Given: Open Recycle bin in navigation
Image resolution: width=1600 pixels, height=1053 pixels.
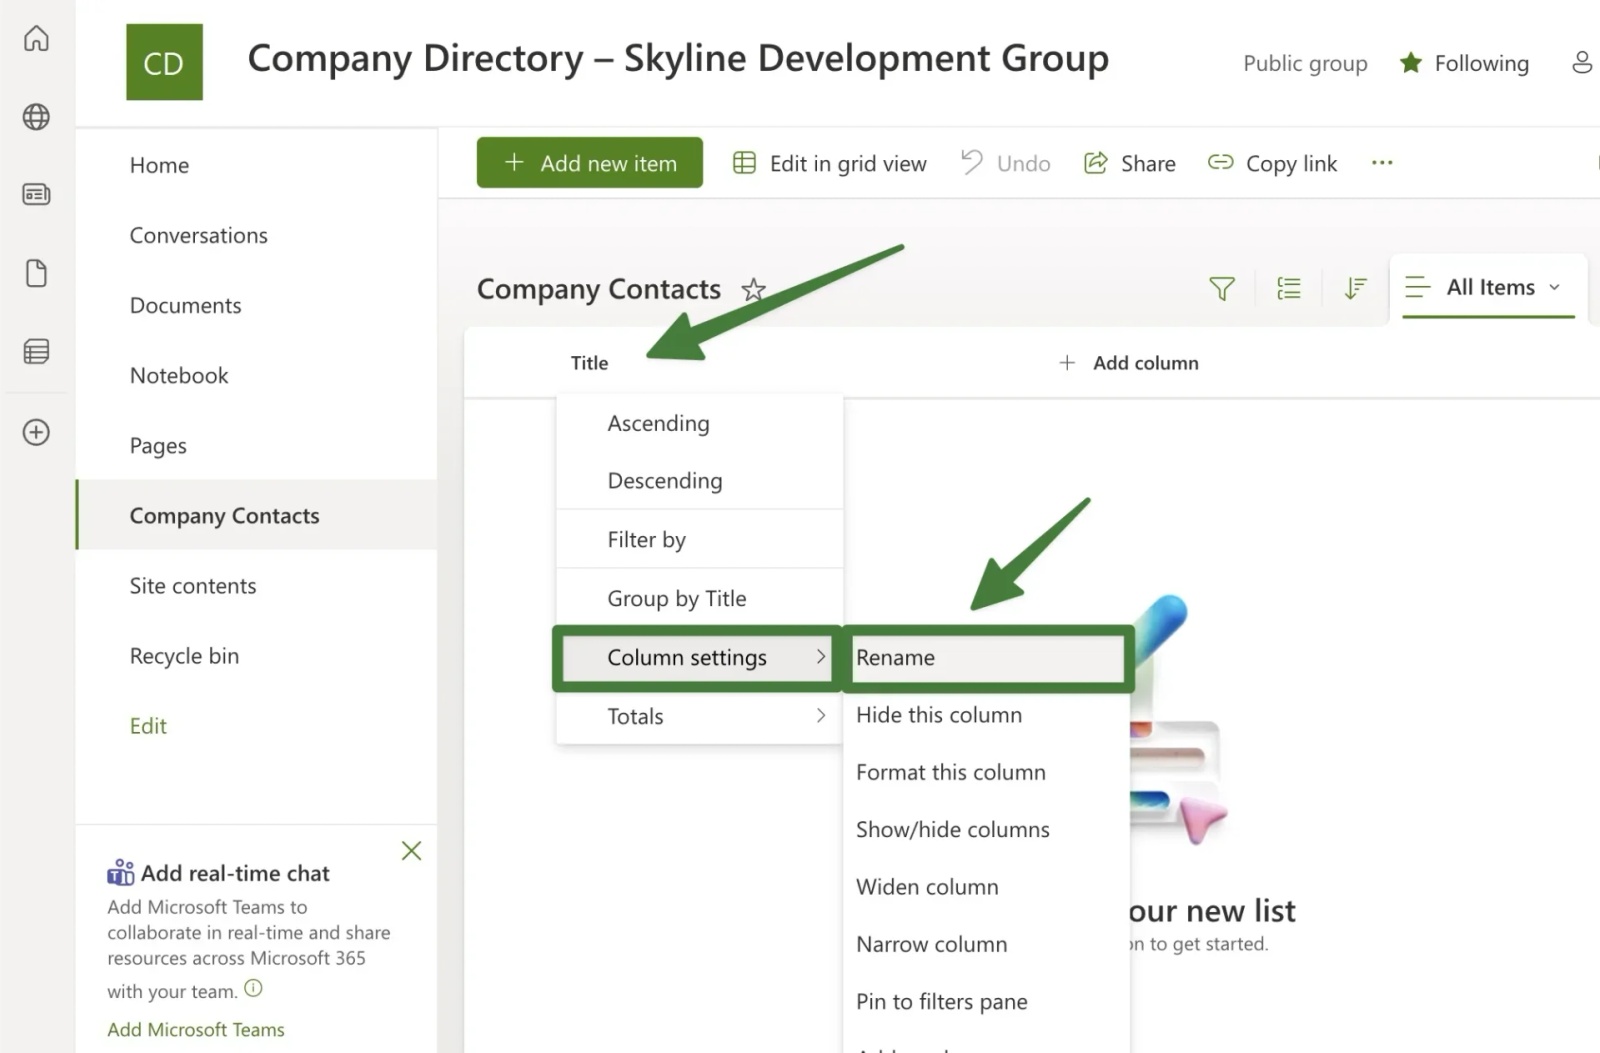Looking at the screenshot, I should [184, 655].
